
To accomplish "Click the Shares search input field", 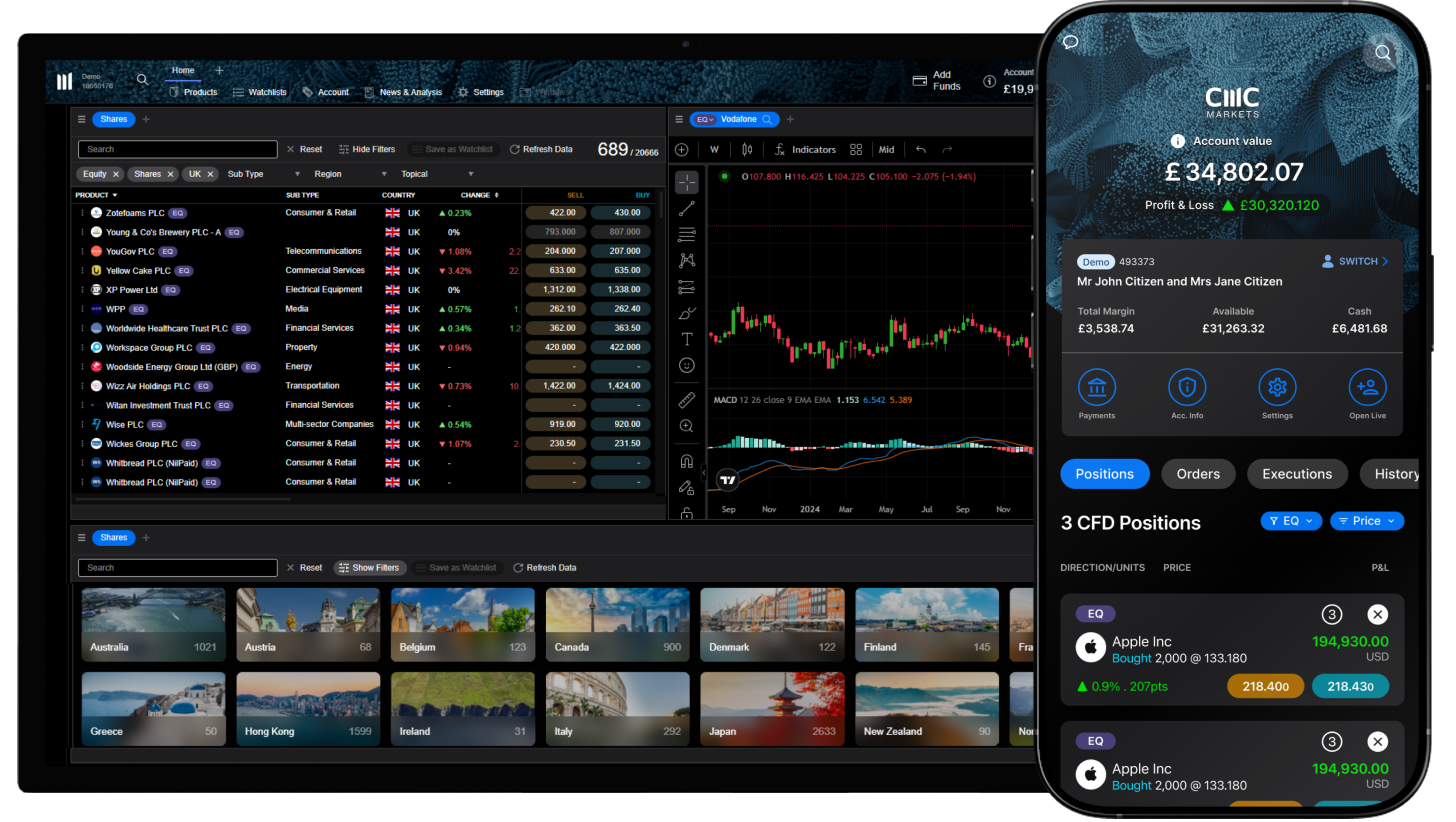I will pos(177,149).
